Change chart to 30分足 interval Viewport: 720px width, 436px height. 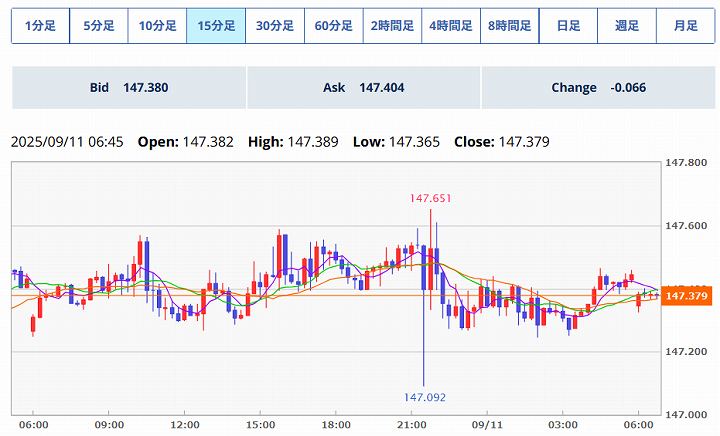(x=275, y=26)
